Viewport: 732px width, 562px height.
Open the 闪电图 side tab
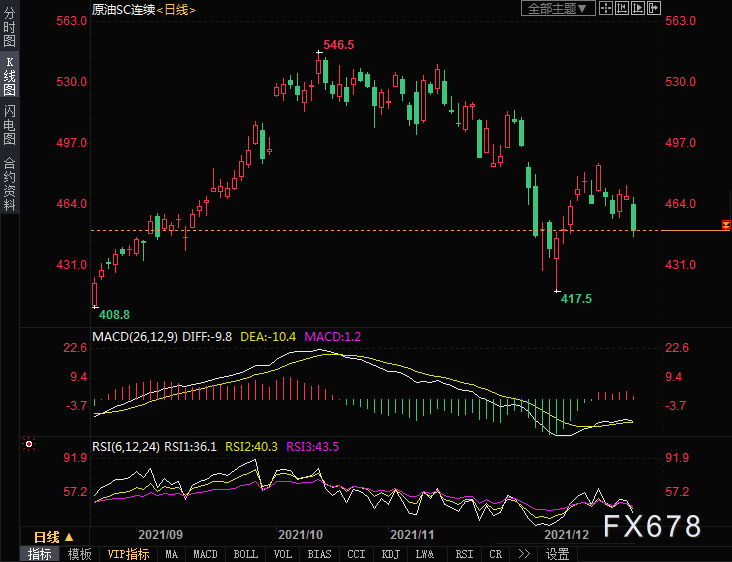pyautogui.click(x=9, y=125)
